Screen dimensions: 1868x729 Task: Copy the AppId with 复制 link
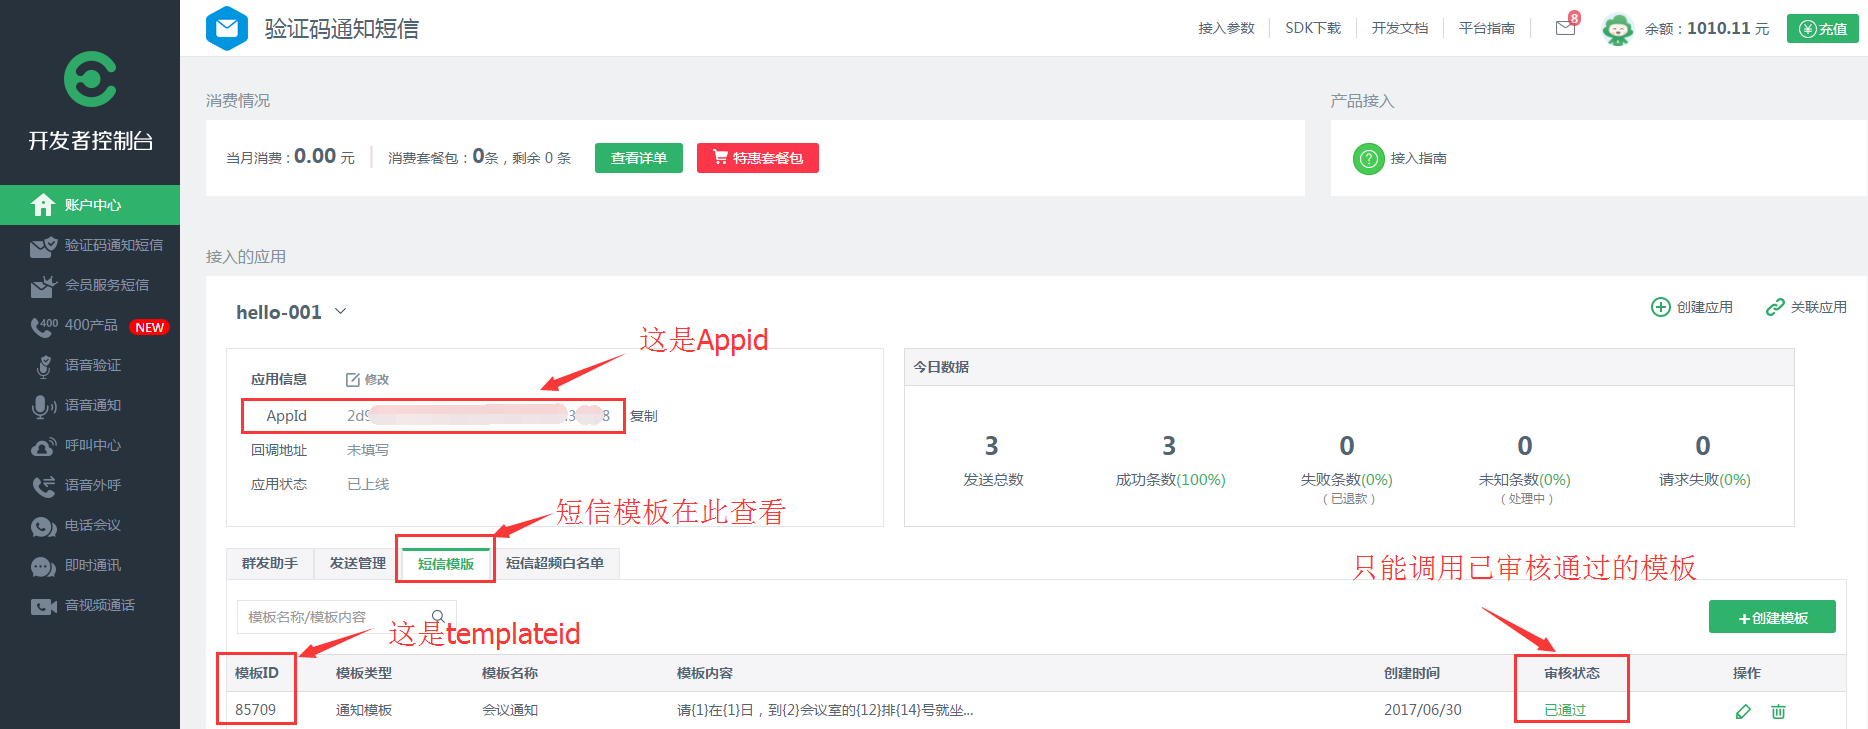click(x=643, y=416)
